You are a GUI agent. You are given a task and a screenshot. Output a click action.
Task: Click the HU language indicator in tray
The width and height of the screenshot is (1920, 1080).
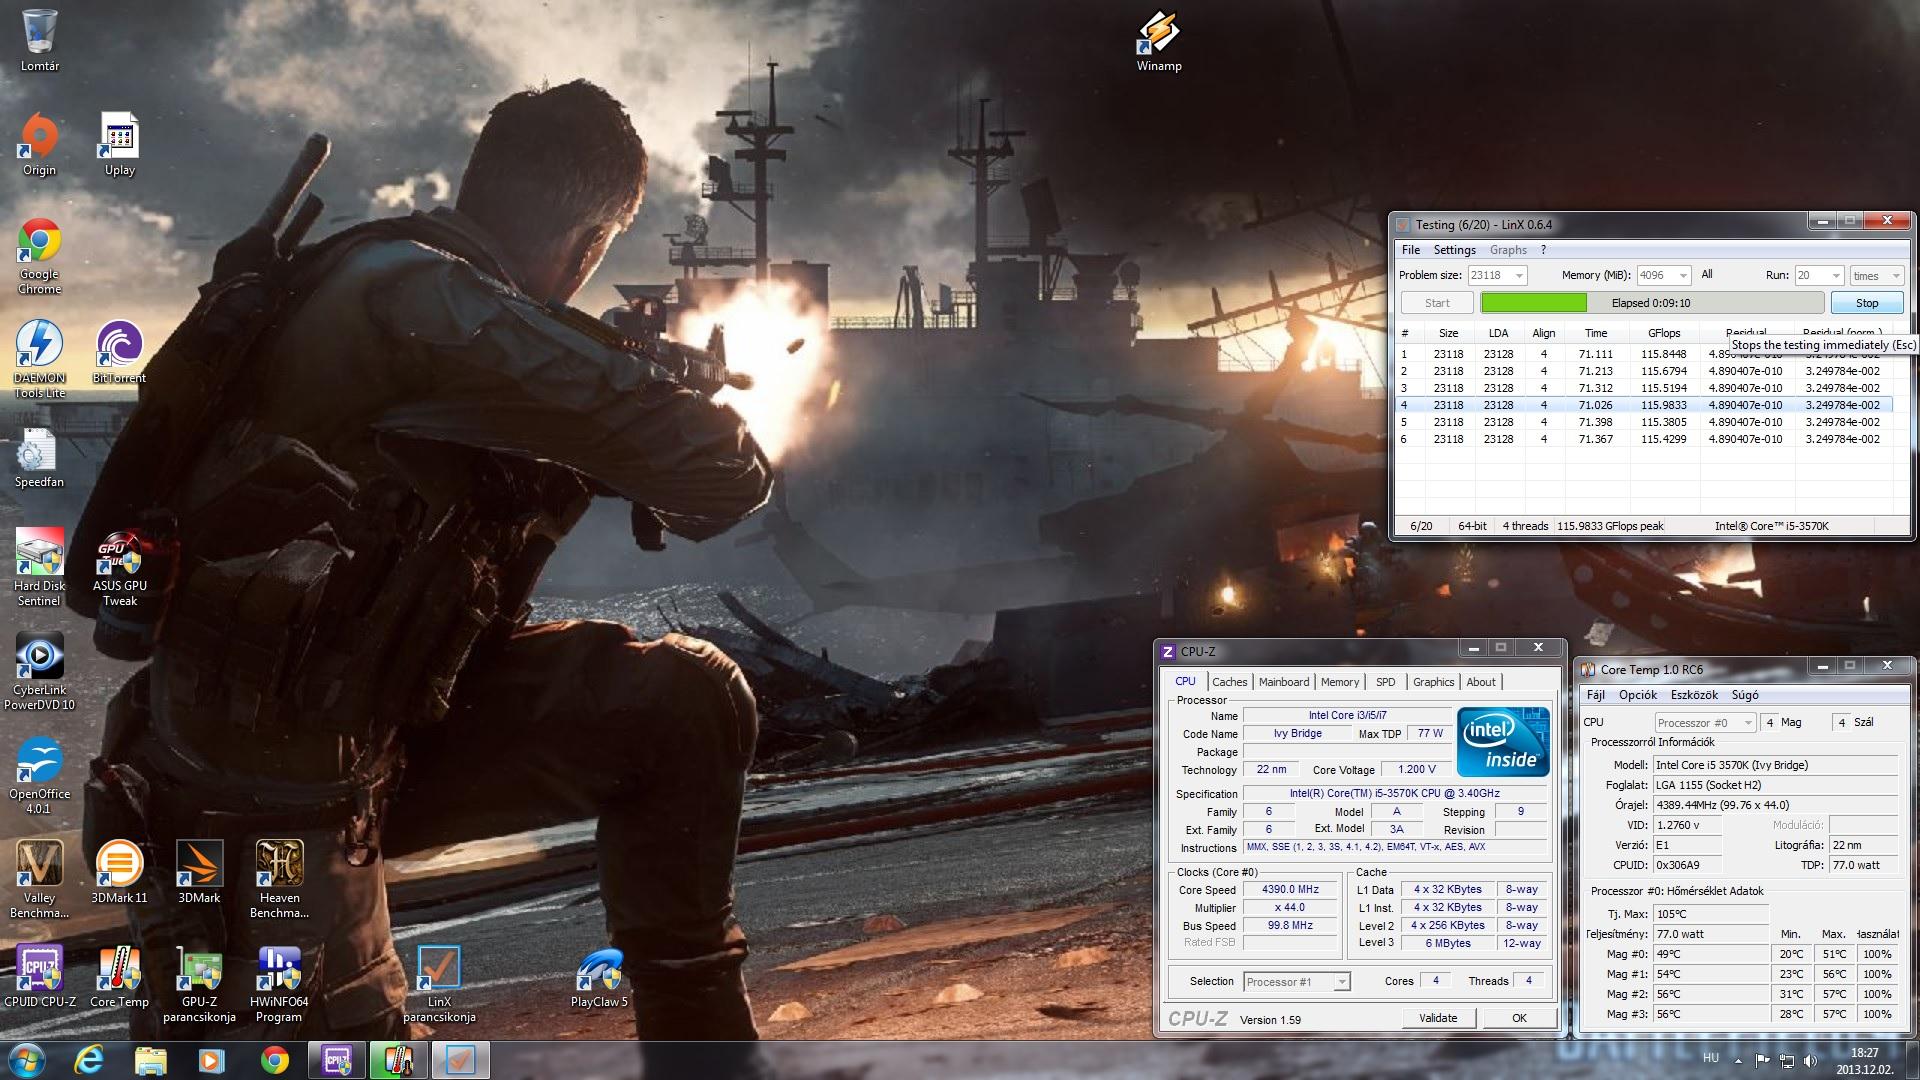(x=1711, y=1058)
